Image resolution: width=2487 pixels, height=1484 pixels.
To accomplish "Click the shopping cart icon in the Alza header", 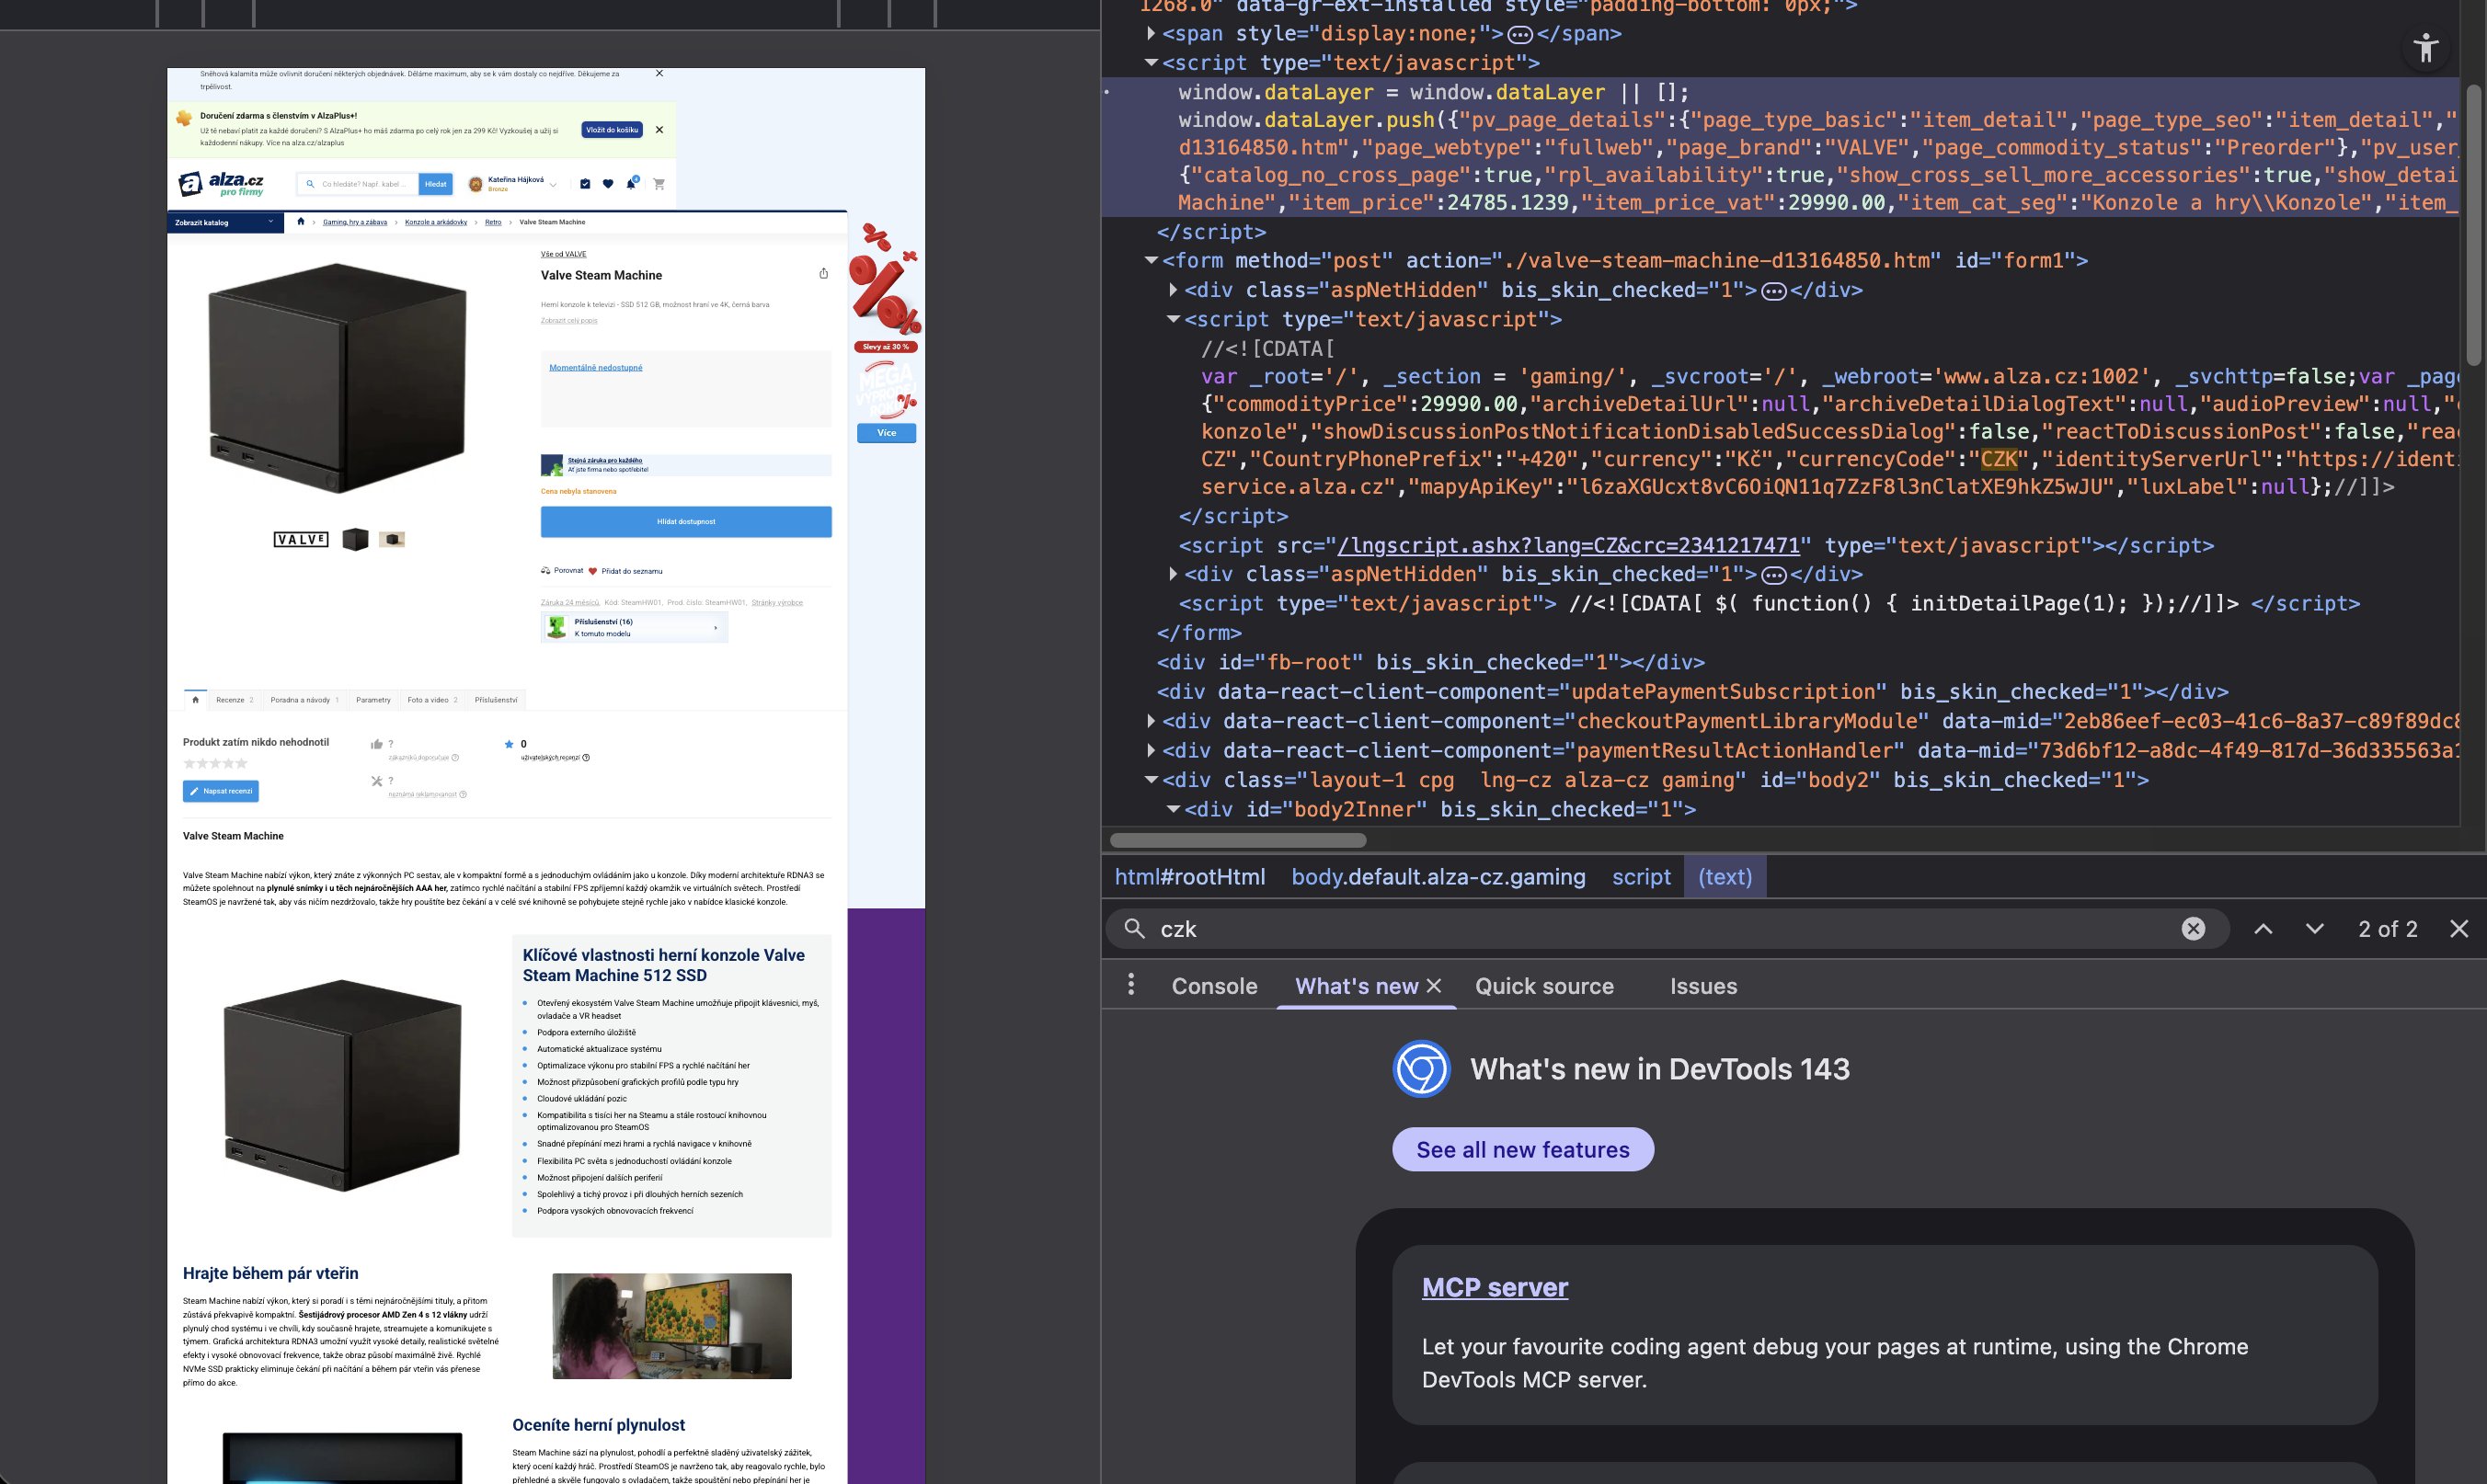I will [659, 184].
